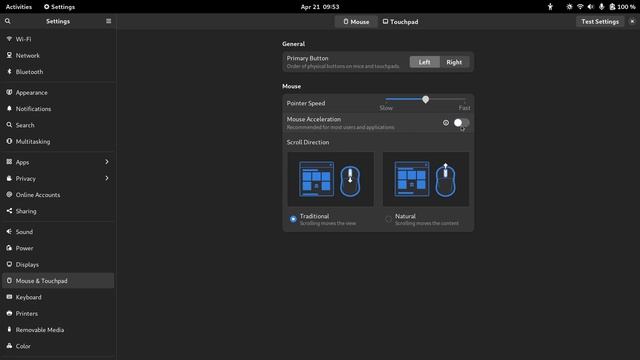
Task: Toggle the Mouse Acceleration switch
Action: click(461, 122)
